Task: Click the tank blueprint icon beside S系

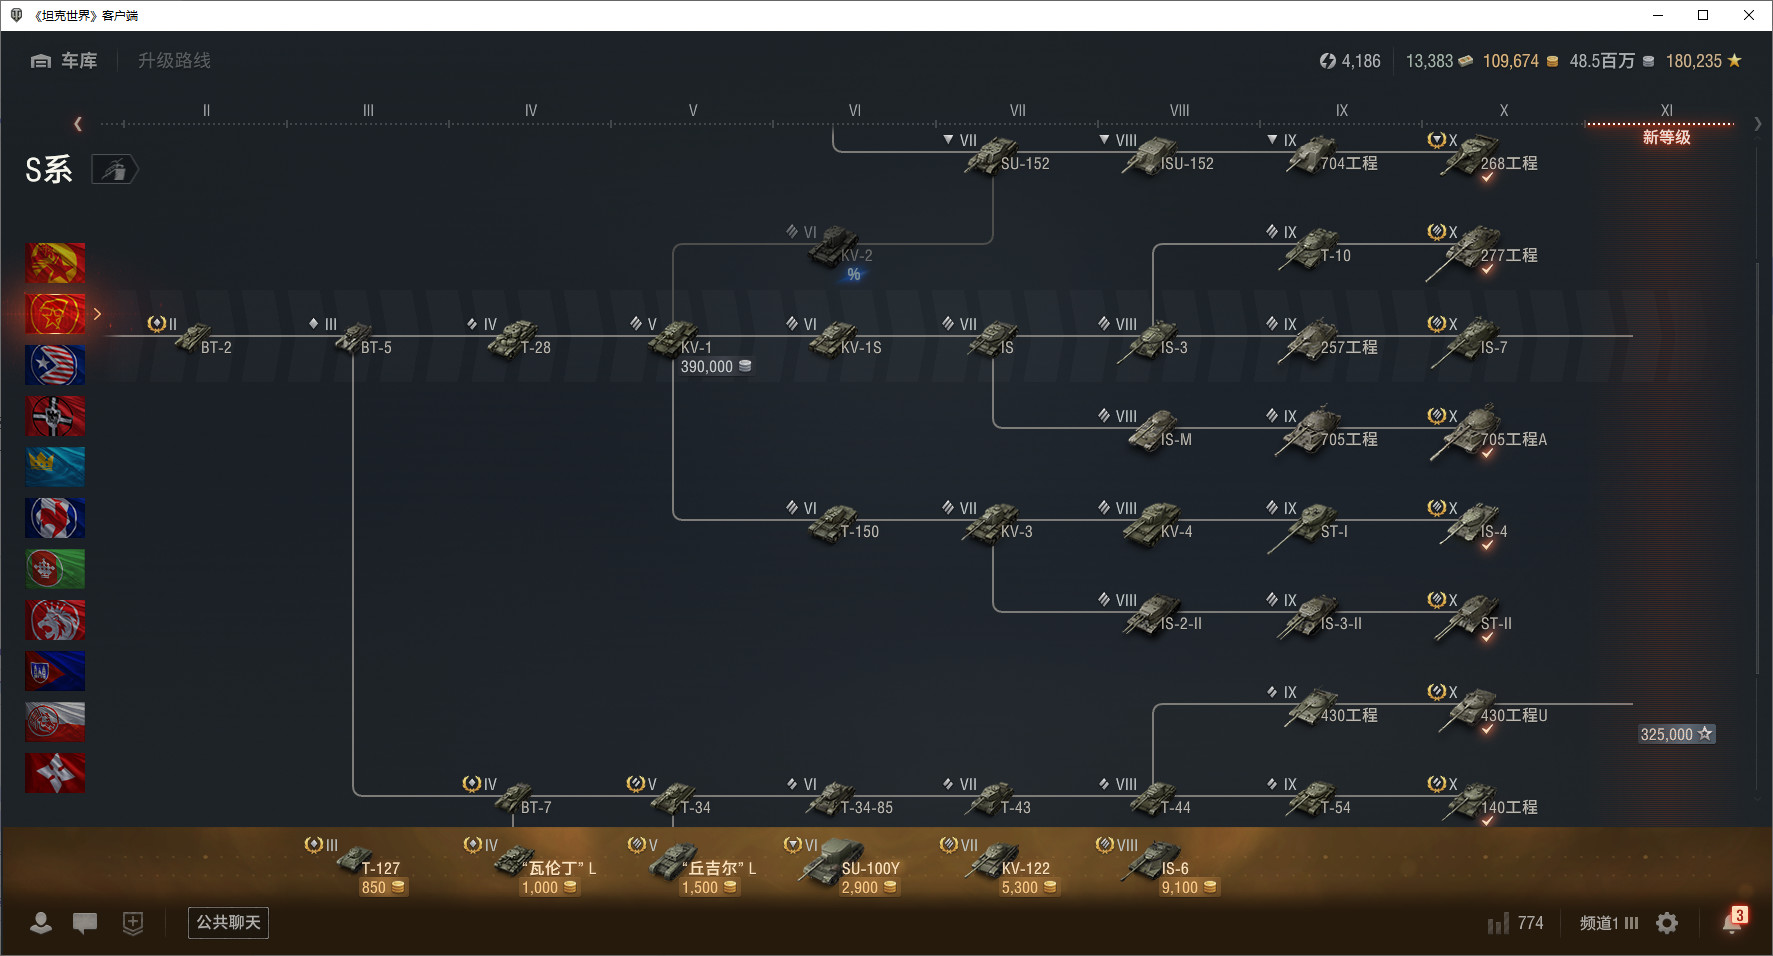Action: (x=115, y=170)
